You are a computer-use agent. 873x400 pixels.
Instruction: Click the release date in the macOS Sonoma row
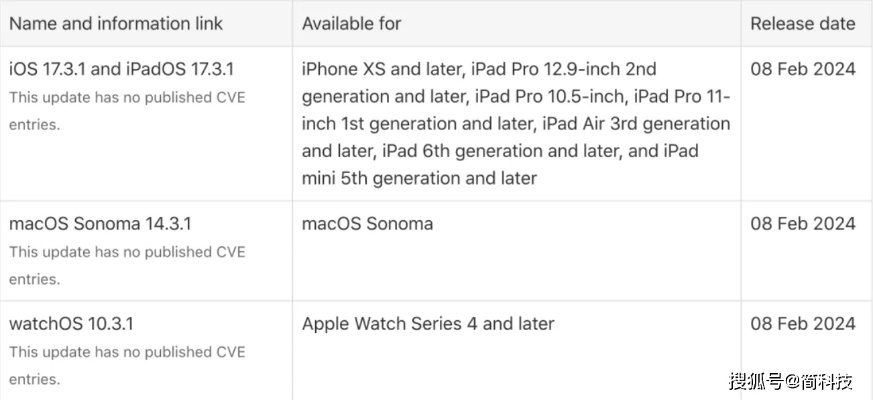802,224
